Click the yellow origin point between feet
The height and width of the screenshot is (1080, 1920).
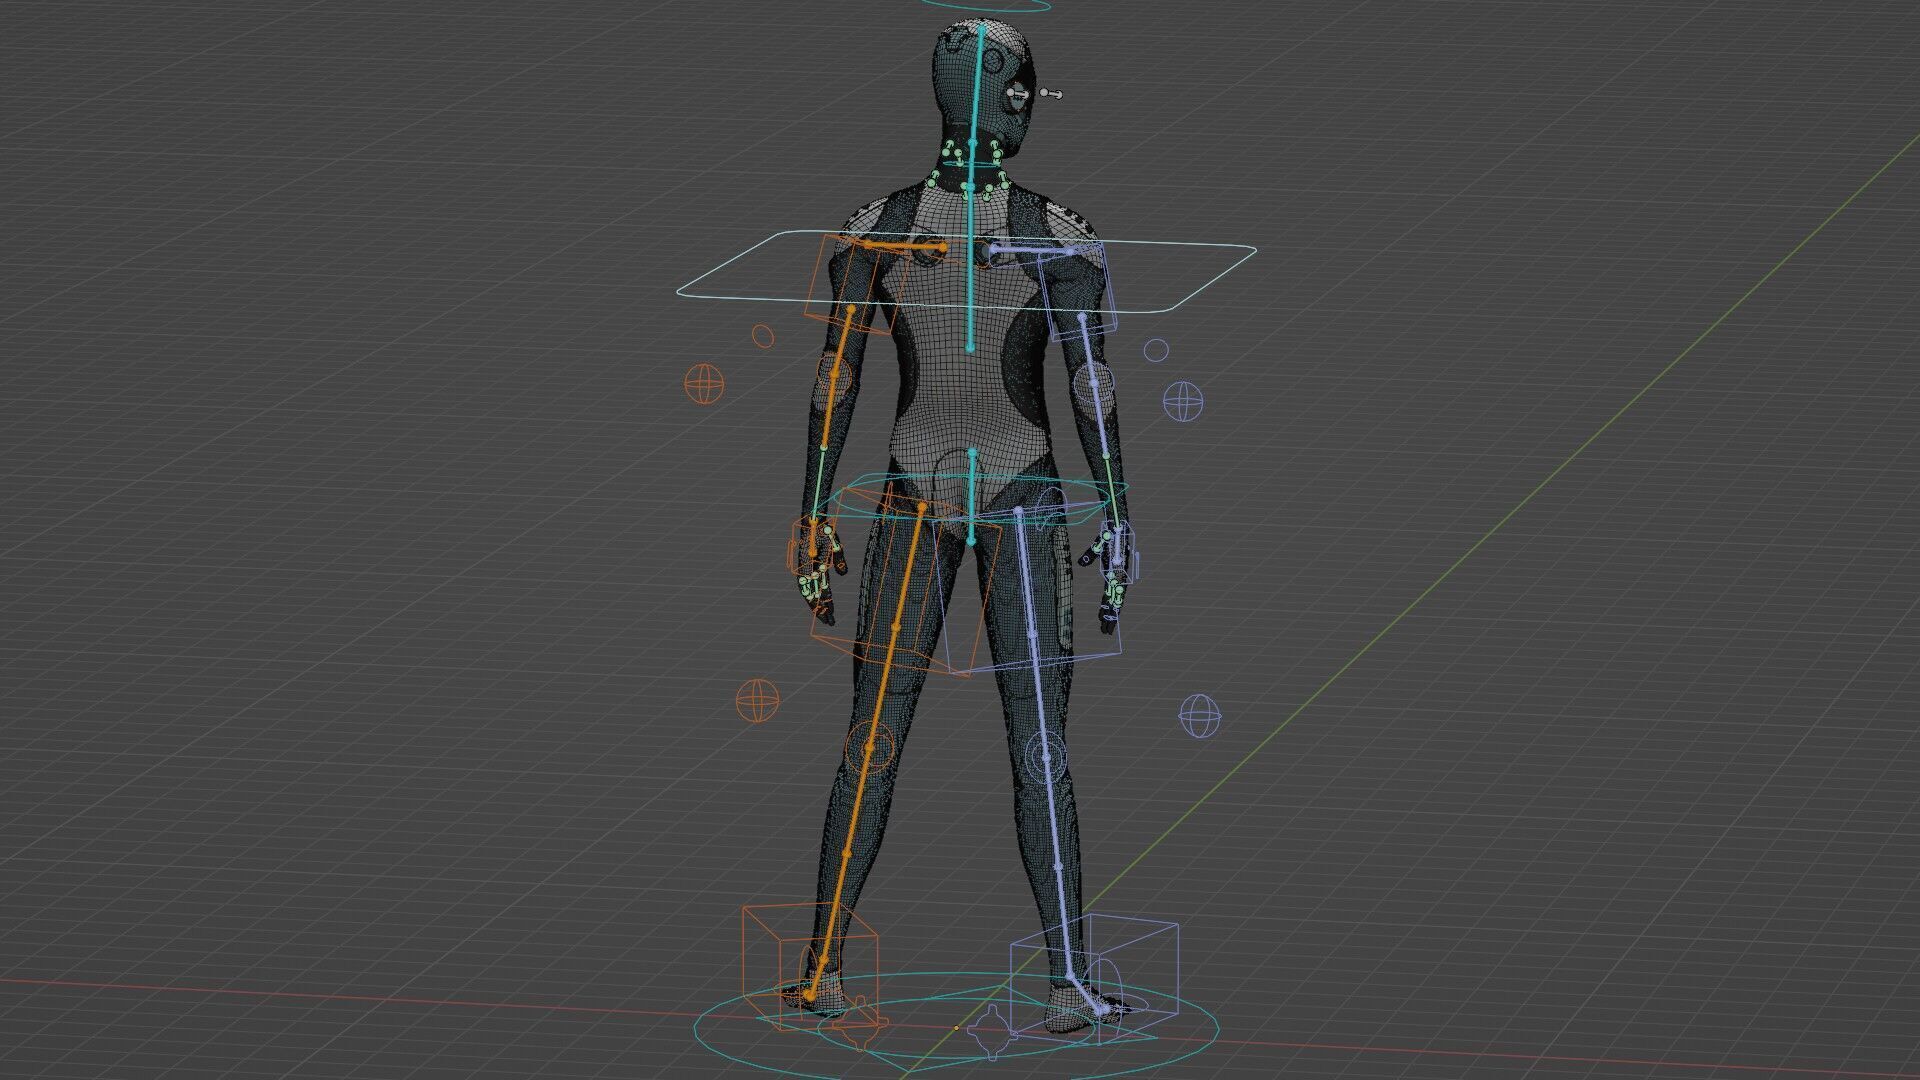coord(955,1027)
